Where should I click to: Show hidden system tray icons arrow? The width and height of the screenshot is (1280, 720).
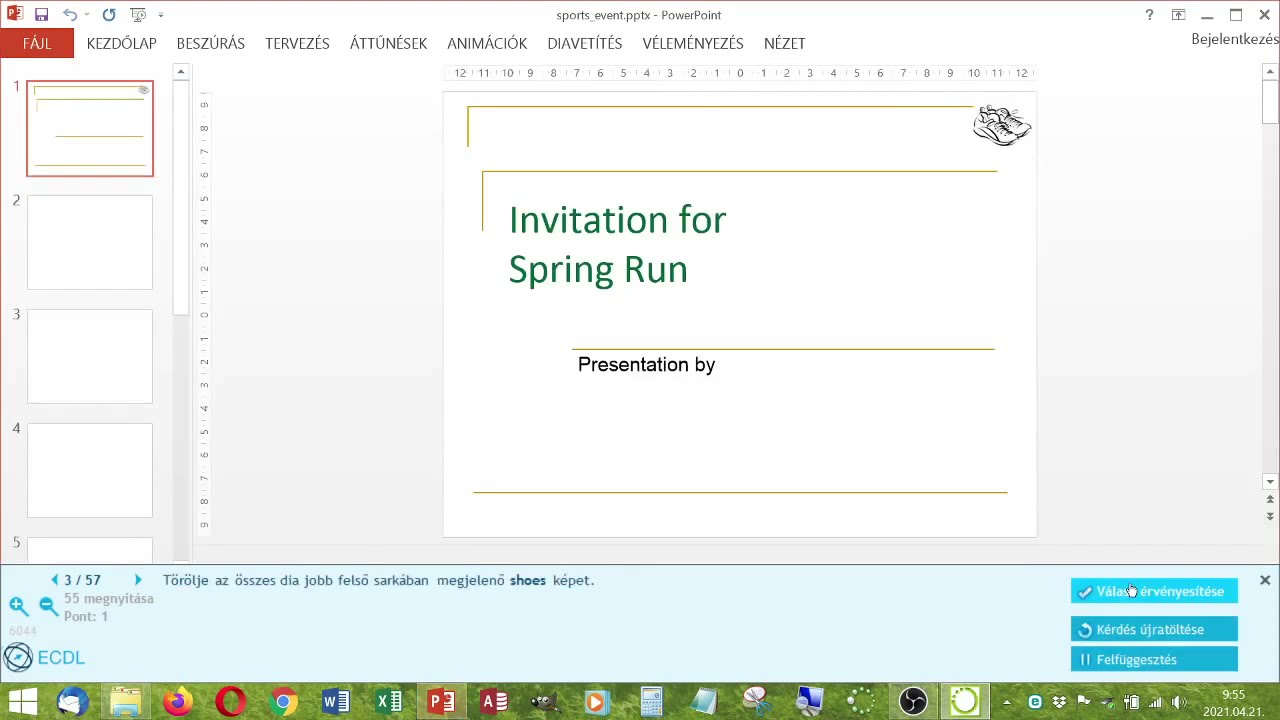(x=1007, y=702)
